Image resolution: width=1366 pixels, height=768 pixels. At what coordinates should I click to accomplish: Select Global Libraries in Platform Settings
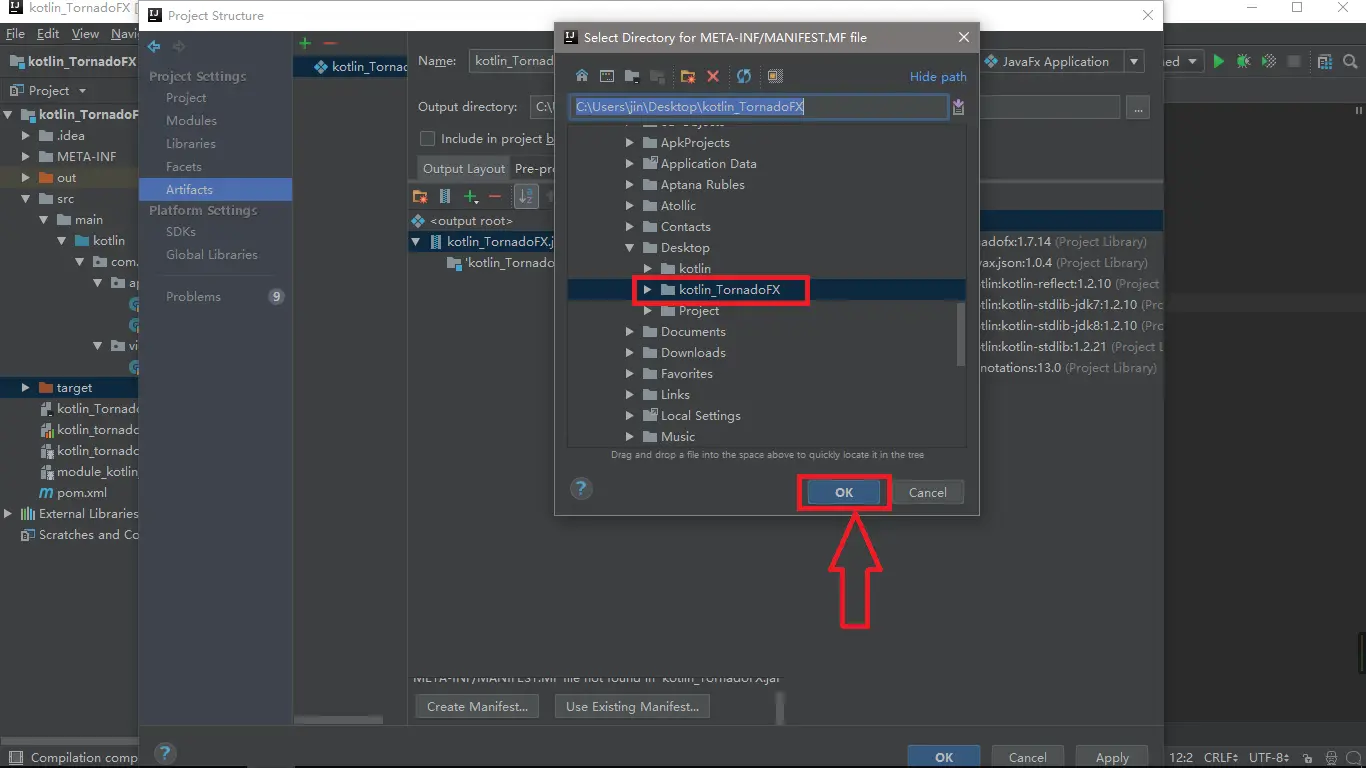(211, 255)
